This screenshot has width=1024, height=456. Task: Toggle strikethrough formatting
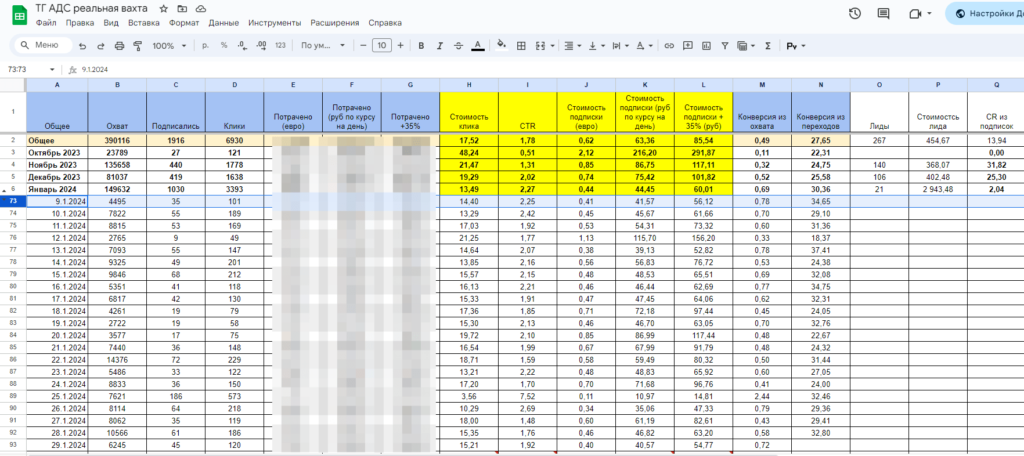(458, 46)
